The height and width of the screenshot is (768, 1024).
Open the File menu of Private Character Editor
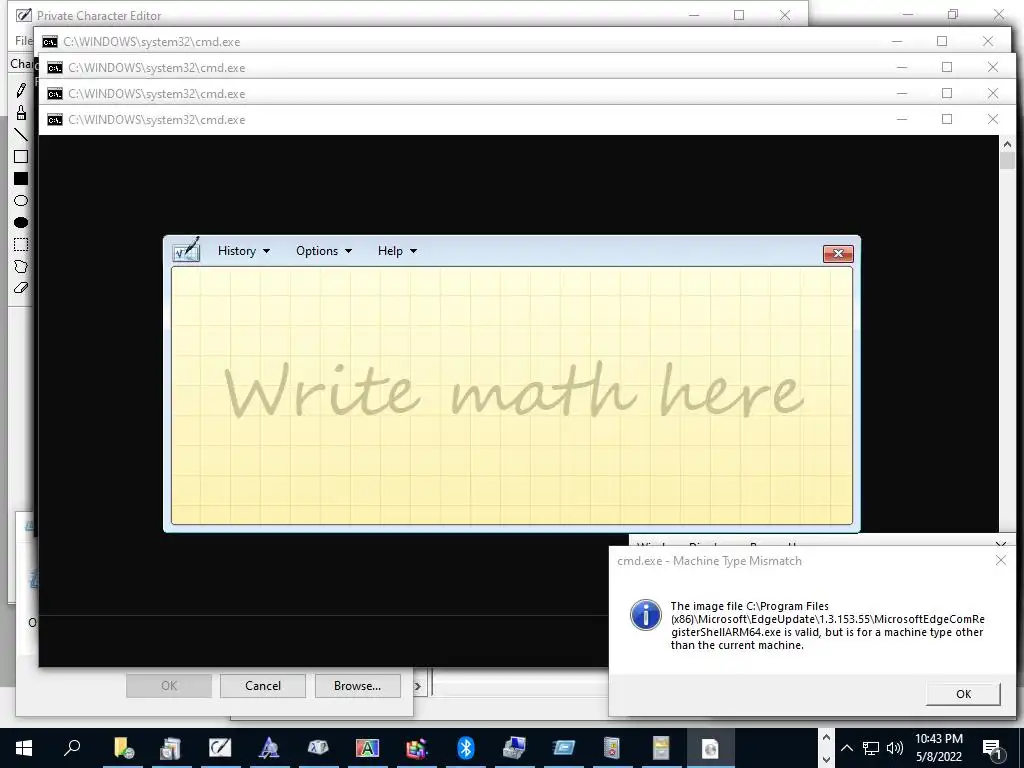click(24, 40)
